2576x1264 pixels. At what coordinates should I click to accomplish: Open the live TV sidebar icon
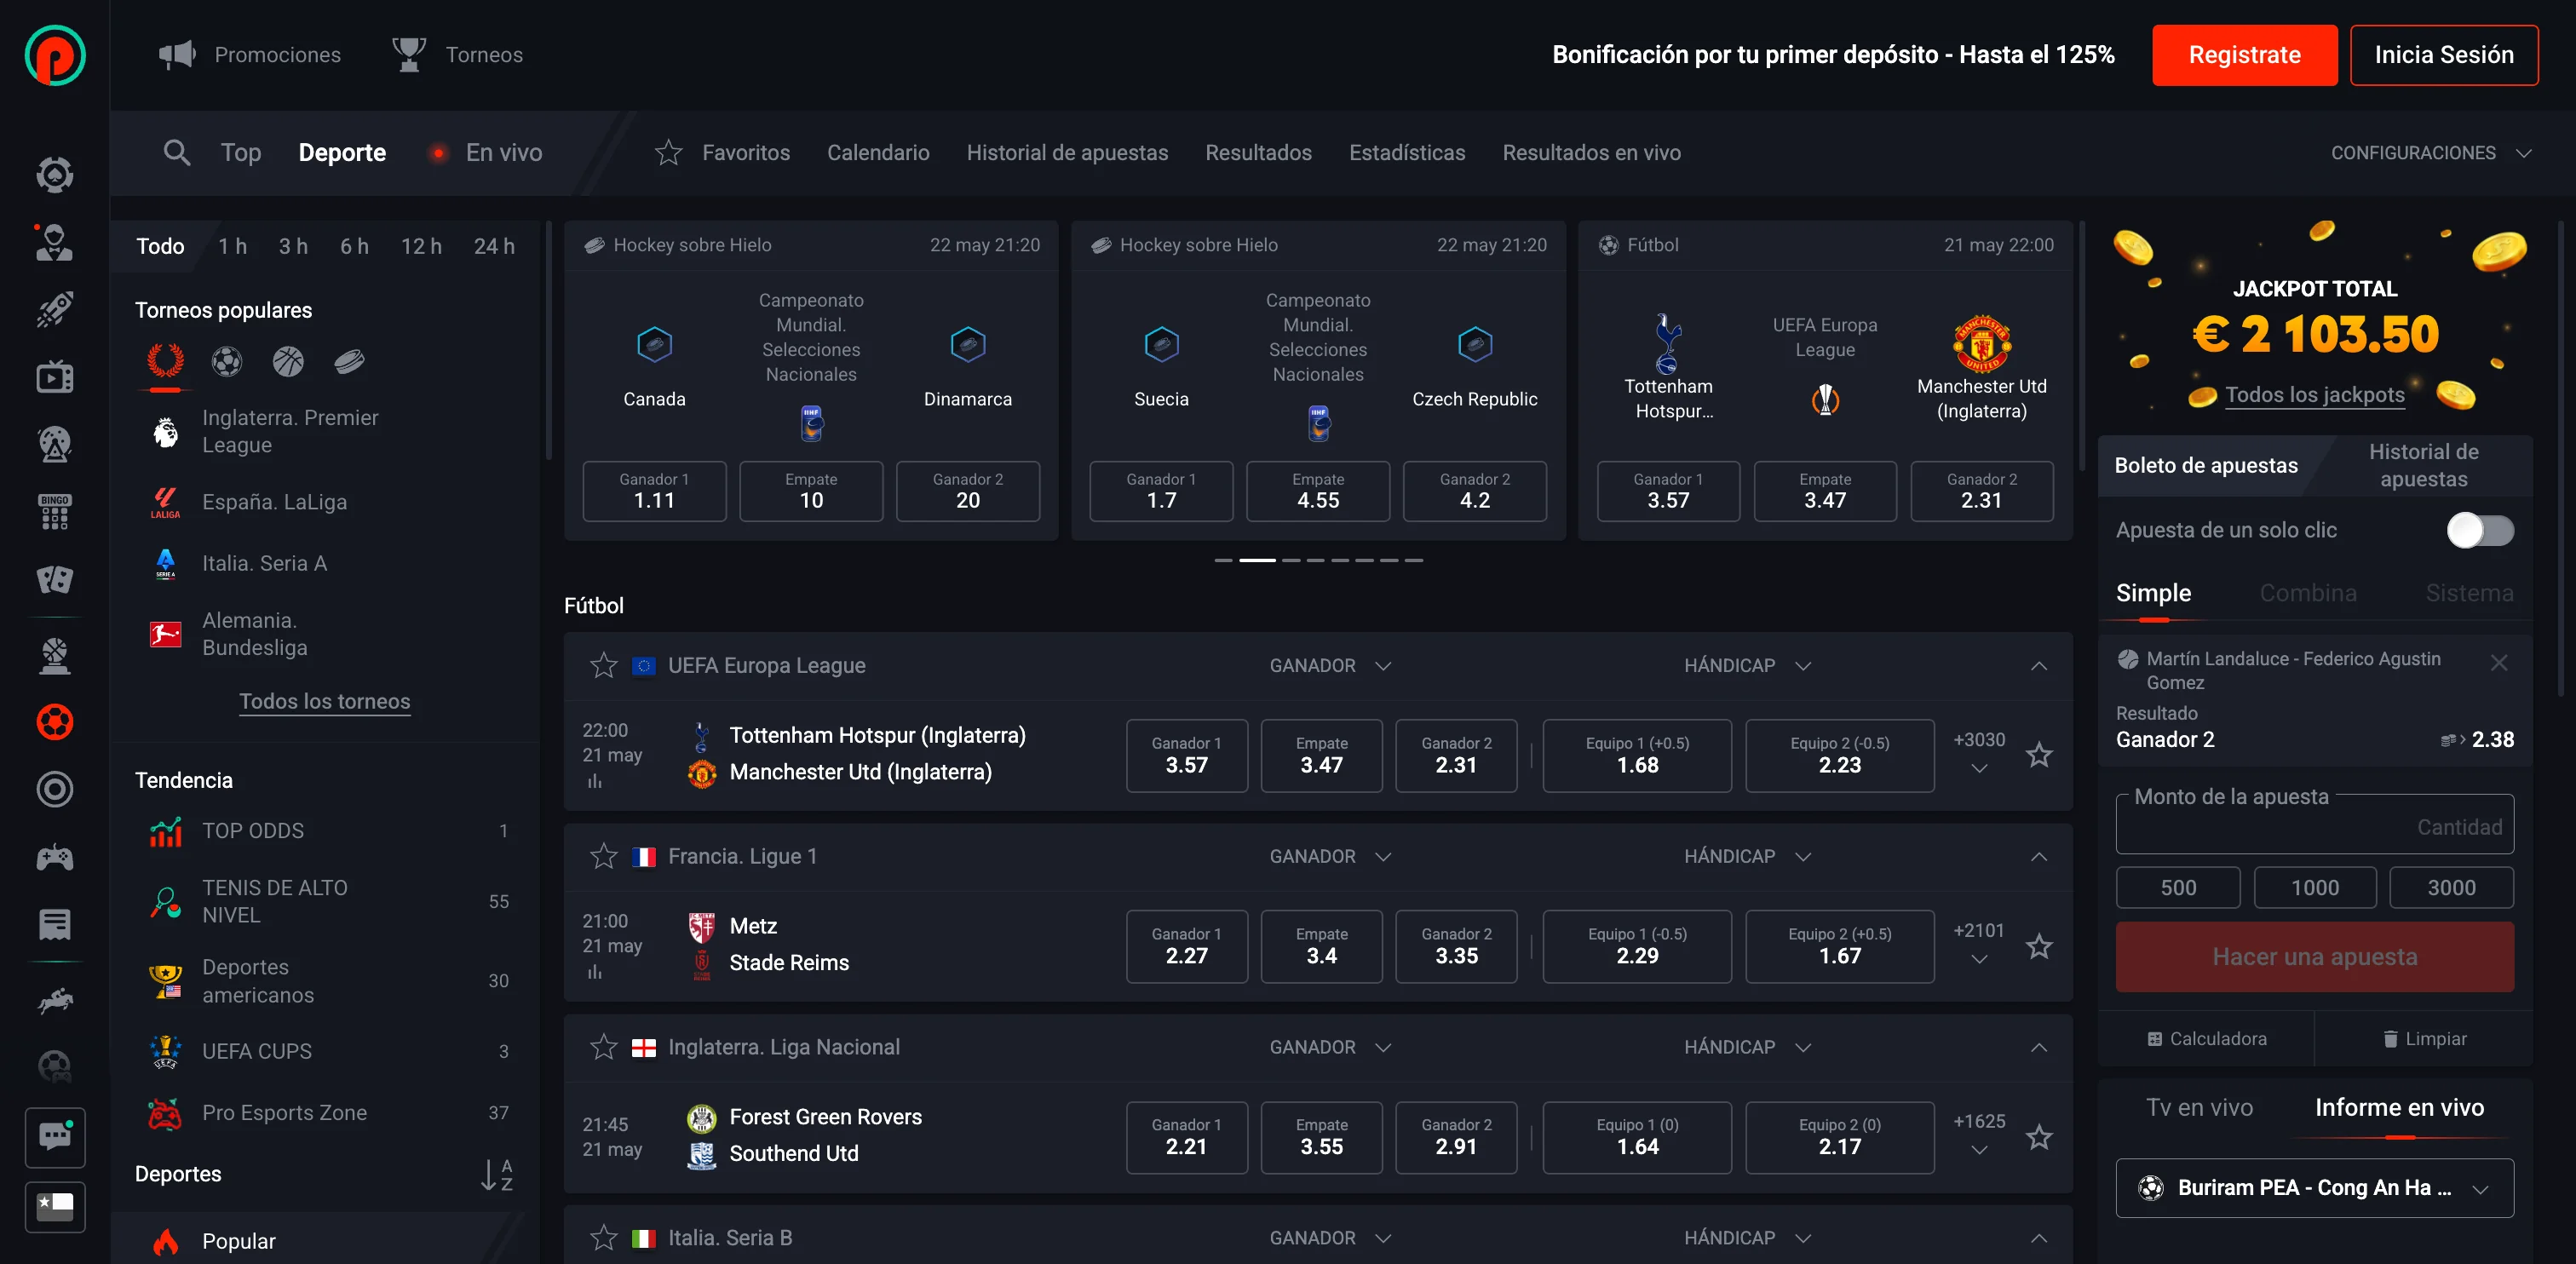[x=55, y=377]
